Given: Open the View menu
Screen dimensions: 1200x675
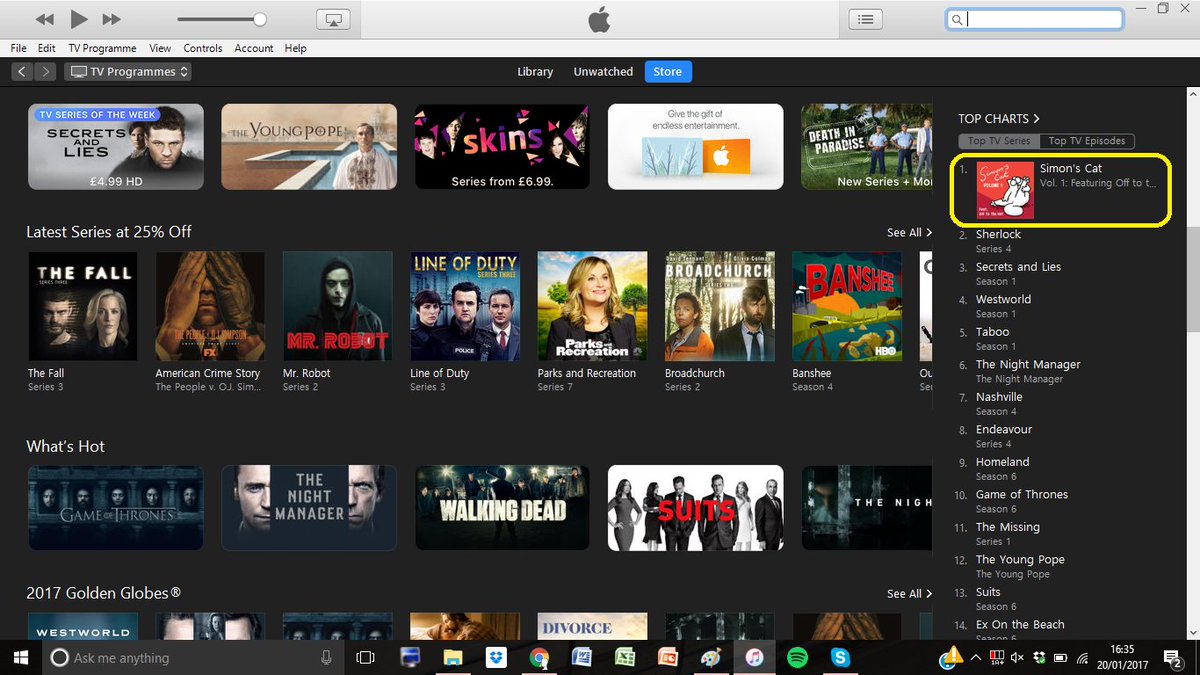Looking at the screenshot, I should 160,48.
